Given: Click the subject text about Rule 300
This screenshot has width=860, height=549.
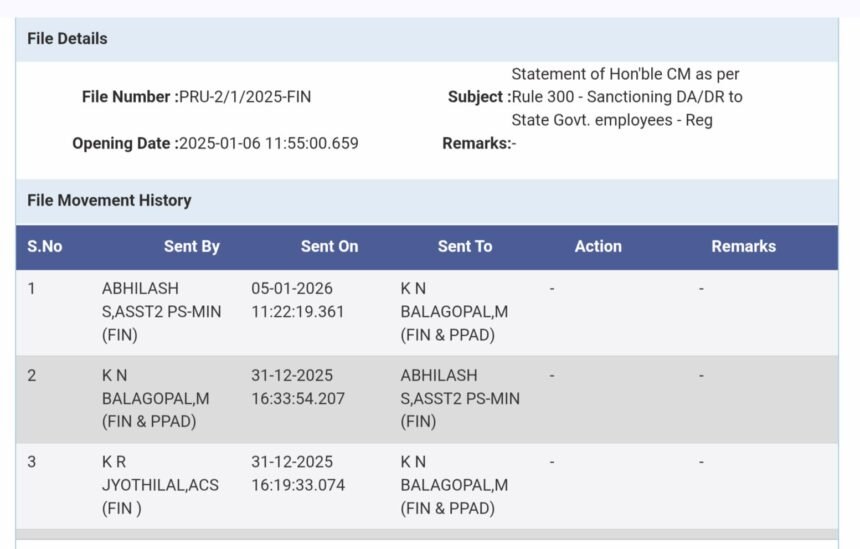Looking at the screenshot, I should coord(626,97).
